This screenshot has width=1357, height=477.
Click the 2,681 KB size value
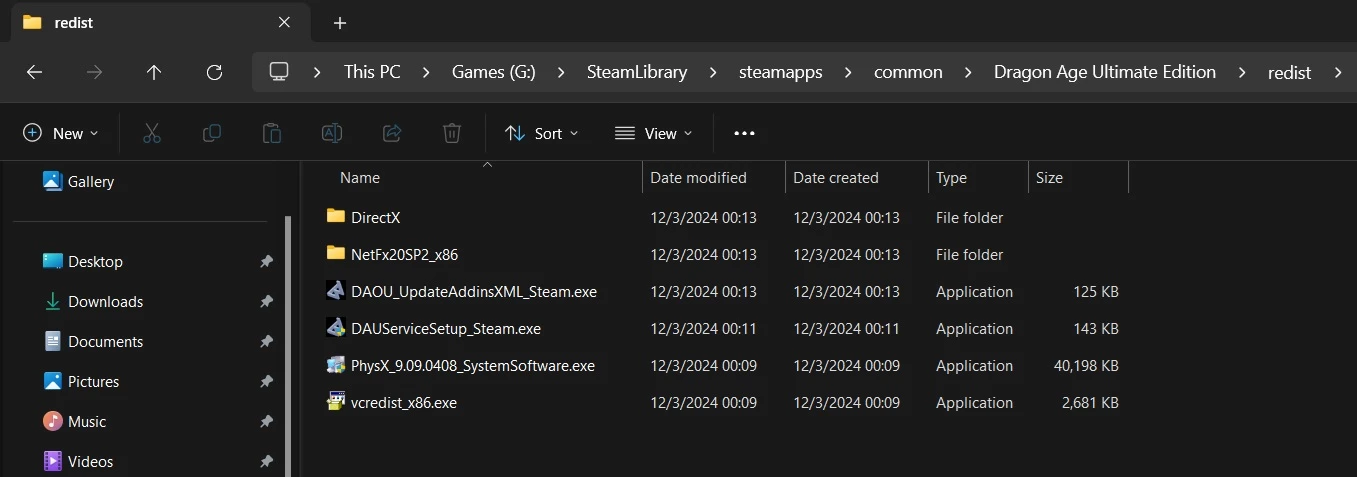click(x=1090, y=402)
